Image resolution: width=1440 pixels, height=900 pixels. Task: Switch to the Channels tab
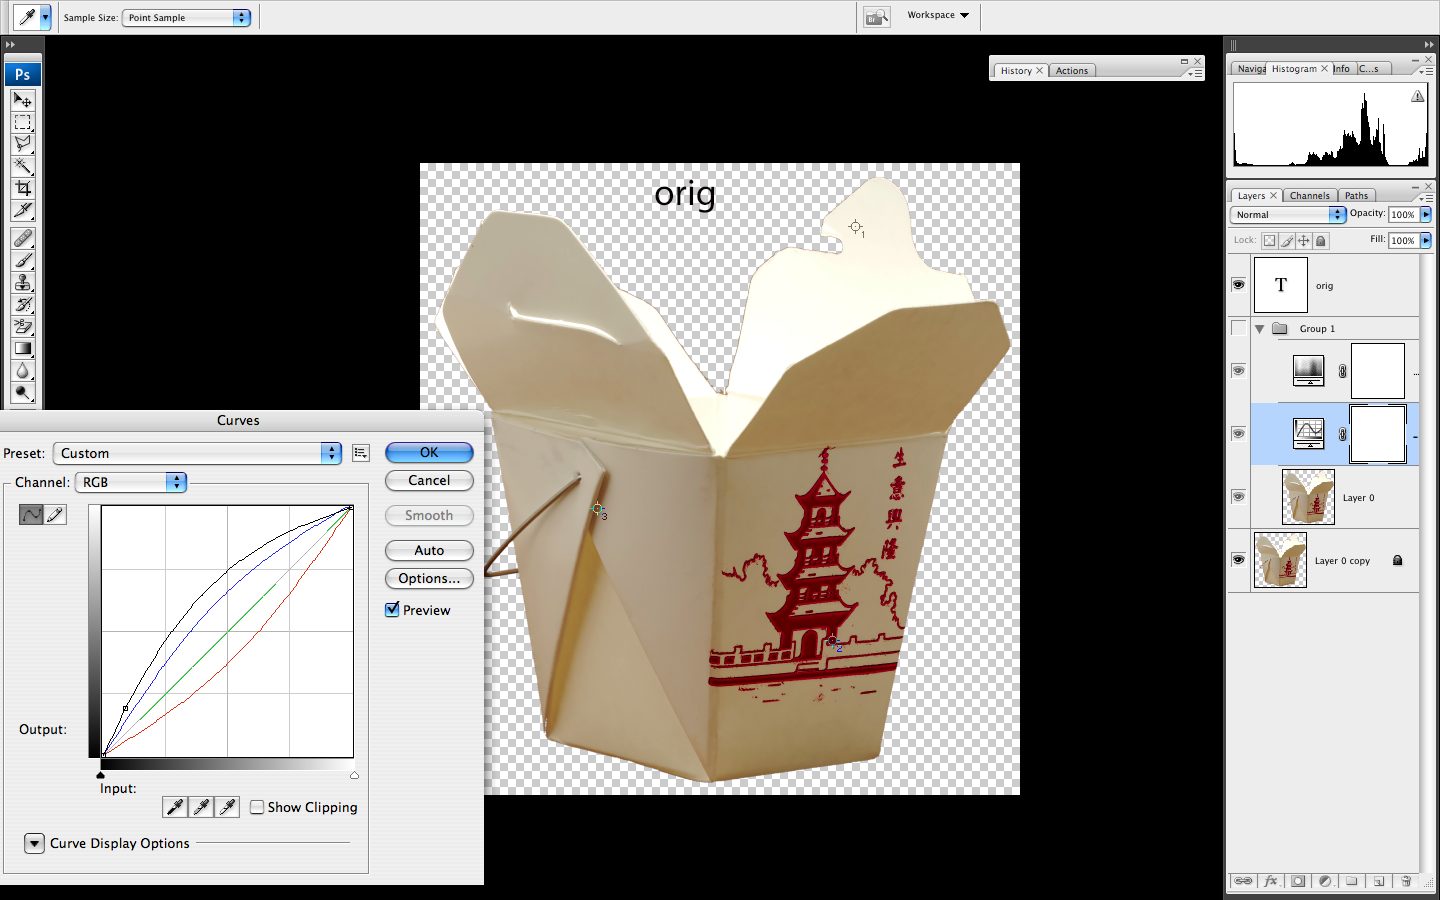1309,196
